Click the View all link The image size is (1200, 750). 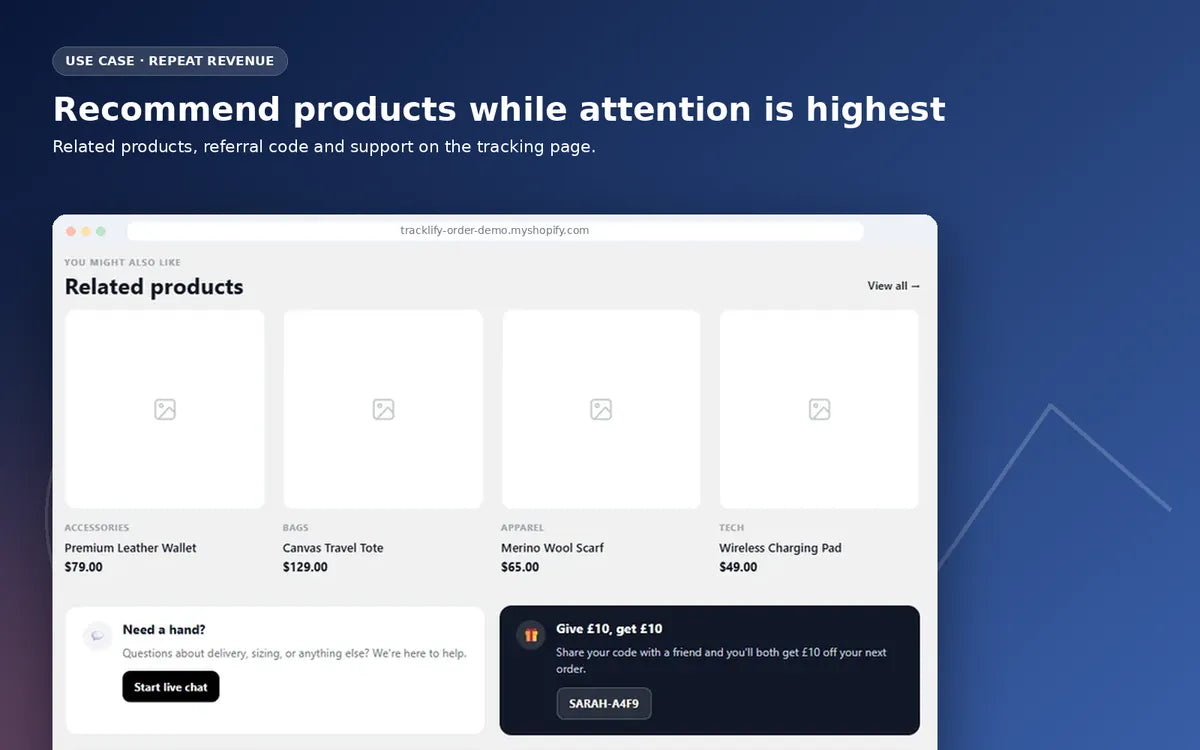tap(893, 286)
